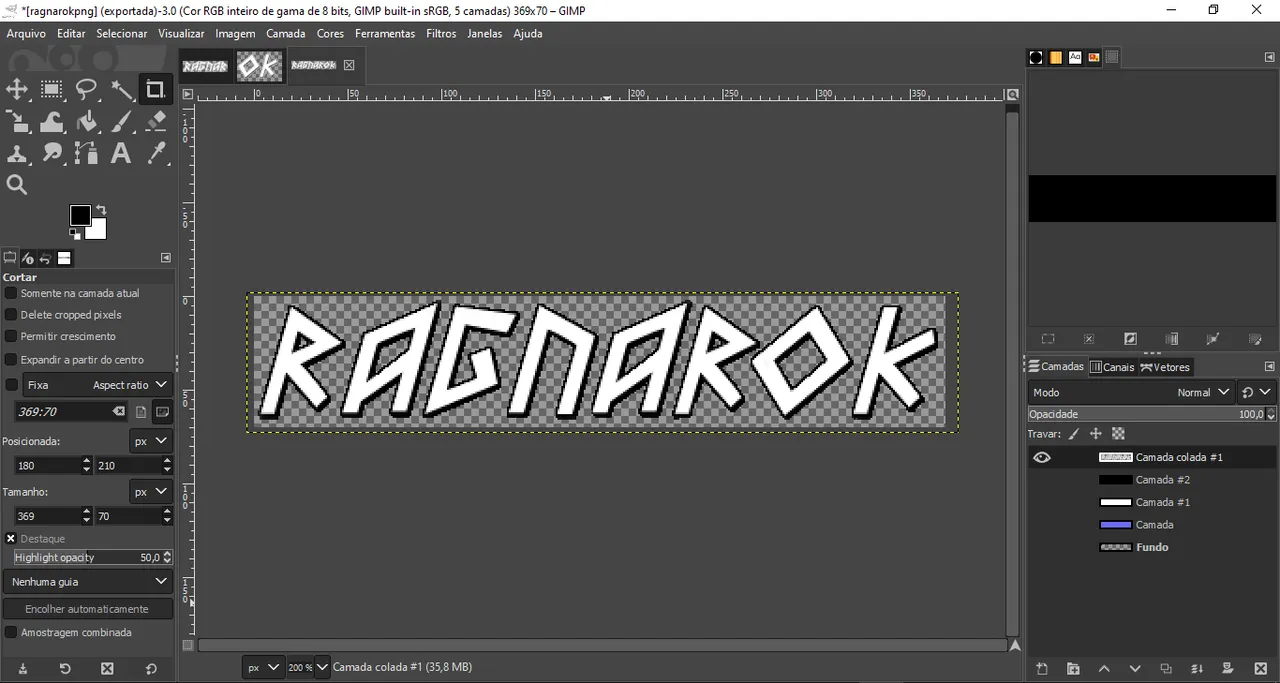Image resolution: width=1280 pixels, height=683 pixels.
Task: Select the Paths tool
Action: (x=87, y=154)
